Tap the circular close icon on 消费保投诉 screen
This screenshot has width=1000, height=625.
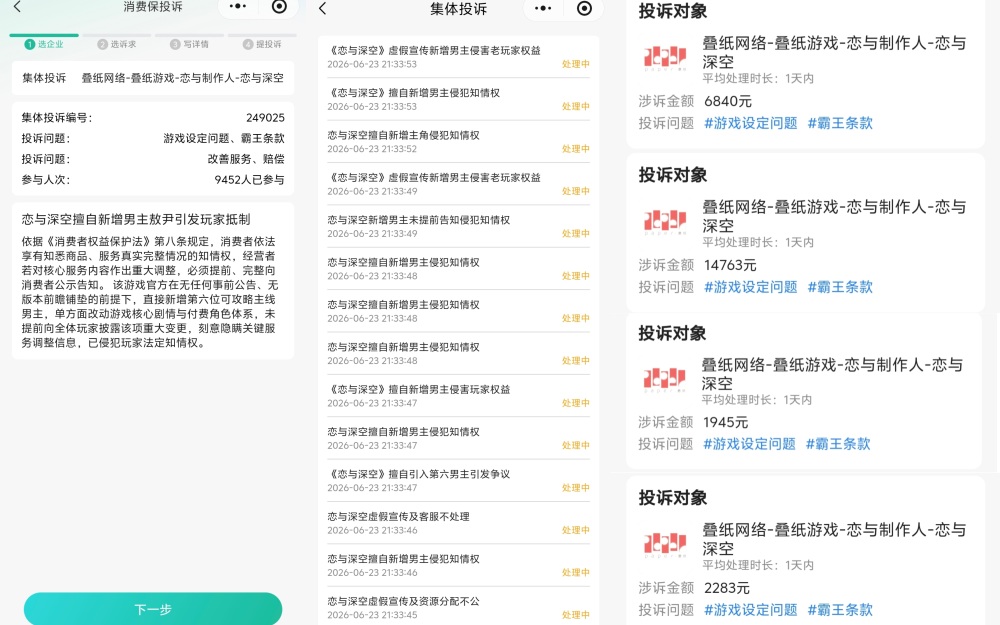[x=279, y=6]
